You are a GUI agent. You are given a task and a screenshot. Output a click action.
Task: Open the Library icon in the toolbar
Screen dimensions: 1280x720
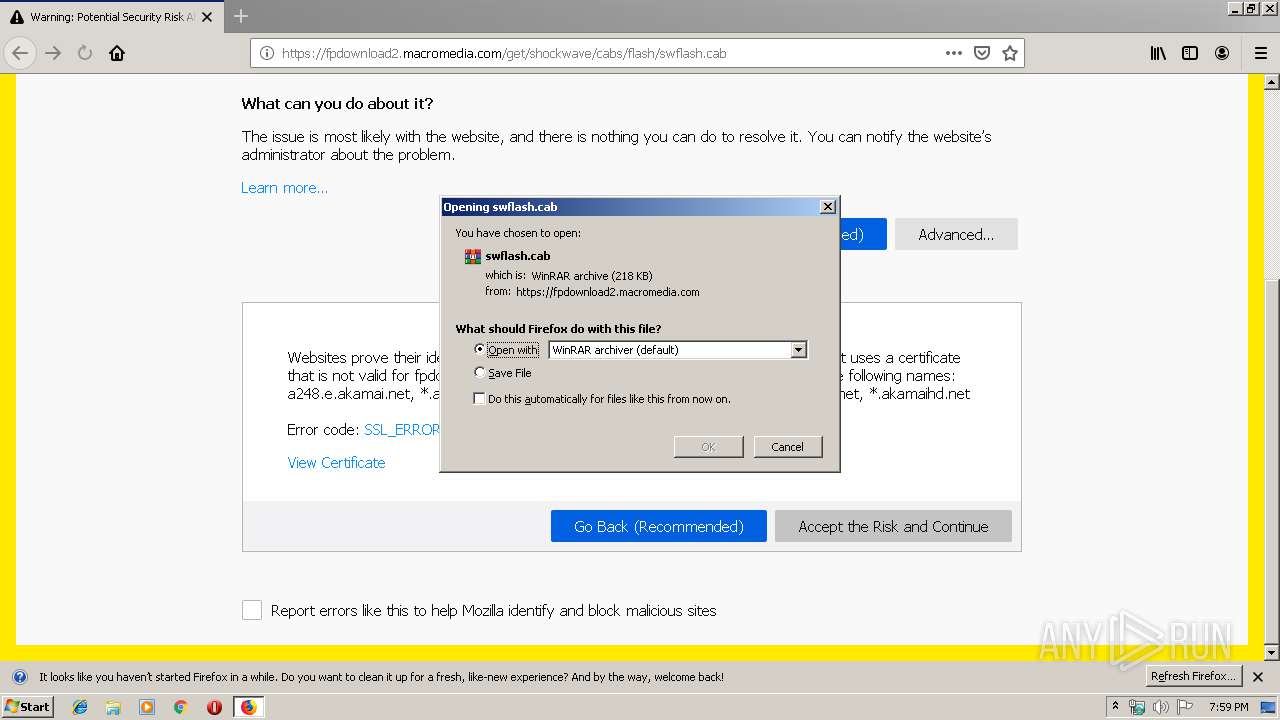click(x=1158, y=53)
